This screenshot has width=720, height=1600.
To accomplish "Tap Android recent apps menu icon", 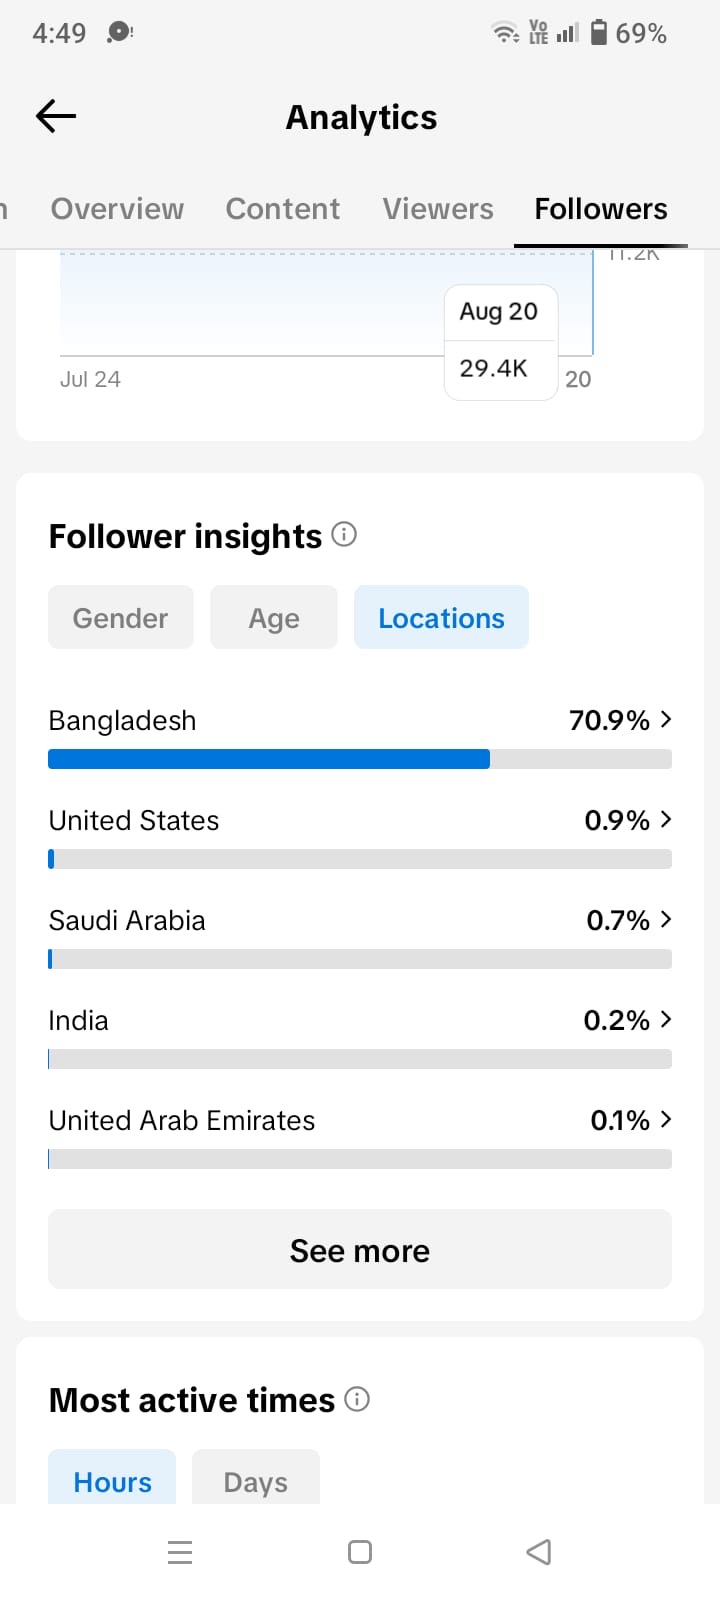I will [180, 1552].
